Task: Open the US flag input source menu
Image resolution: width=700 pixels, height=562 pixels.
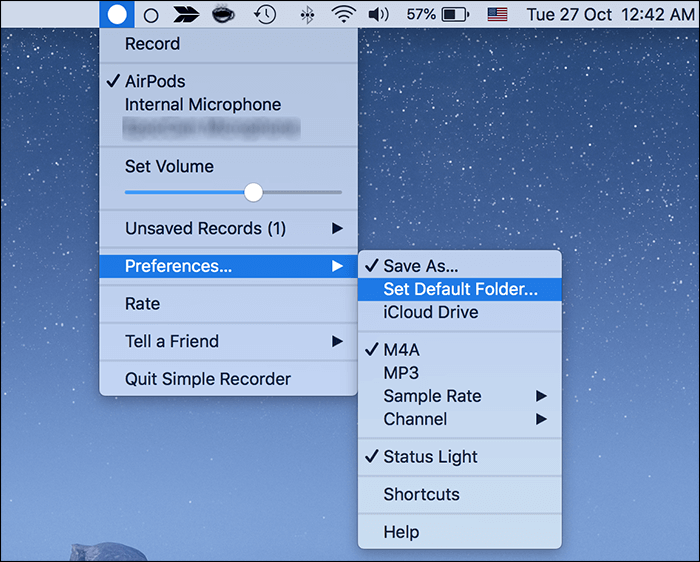Action: (497, 14)
